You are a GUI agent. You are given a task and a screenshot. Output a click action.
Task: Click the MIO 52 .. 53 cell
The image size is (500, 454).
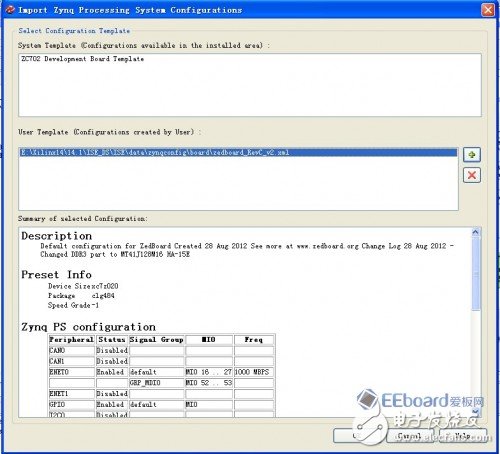pyautogui.click(x=209, y=383)
